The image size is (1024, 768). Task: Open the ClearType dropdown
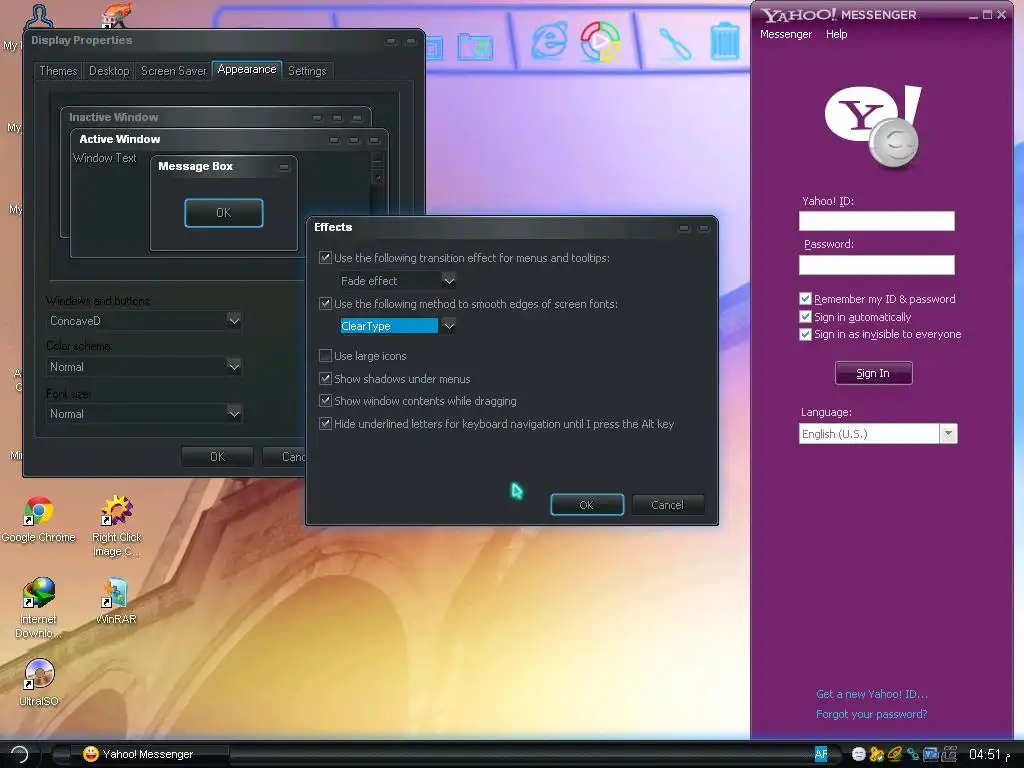coord(449,325)
